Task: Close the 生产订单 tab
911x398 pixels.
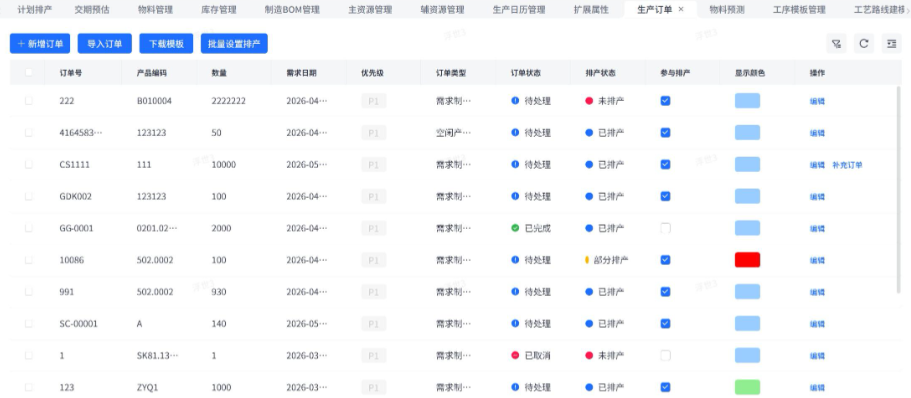Action: pyautogui.click(x=681, y=9)
